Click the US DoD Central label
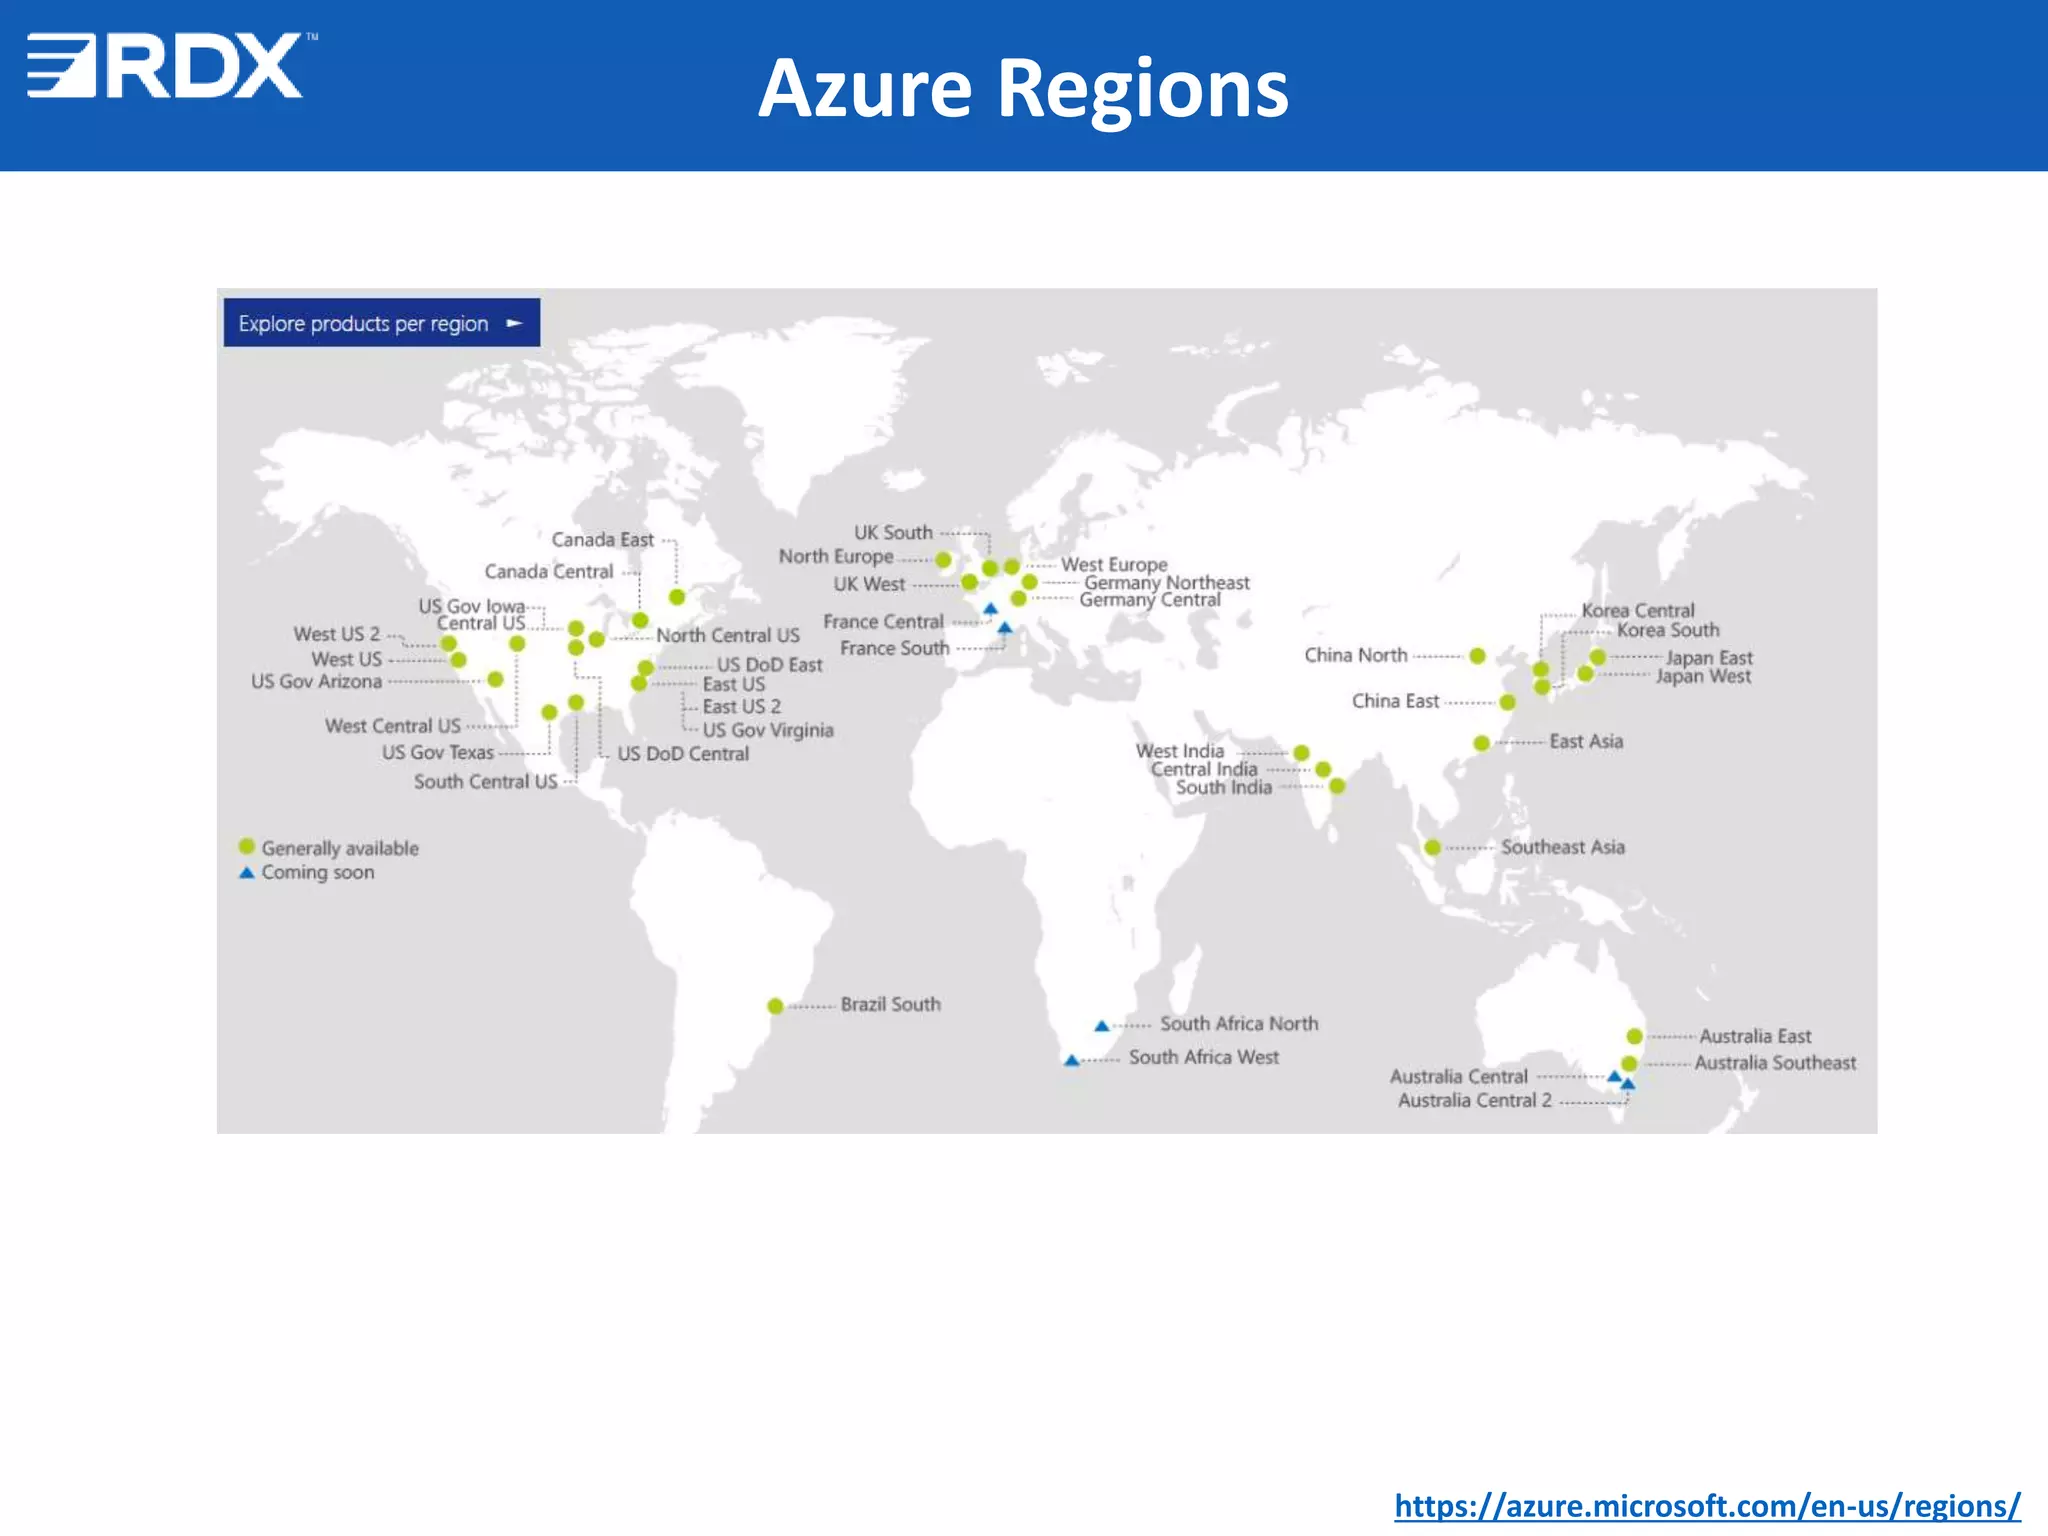 [x=683, y=754]
